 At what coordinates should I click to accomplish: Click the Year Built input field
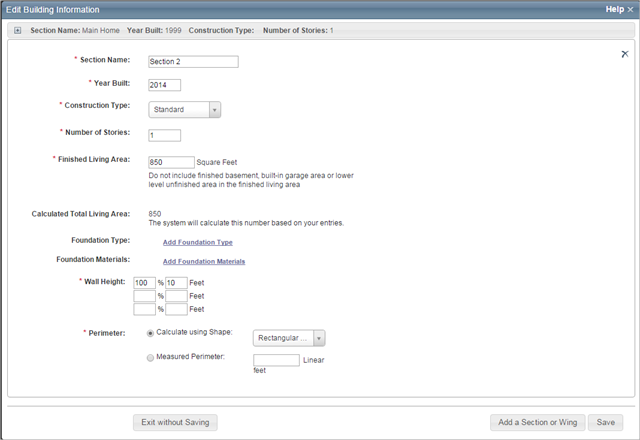164,85
